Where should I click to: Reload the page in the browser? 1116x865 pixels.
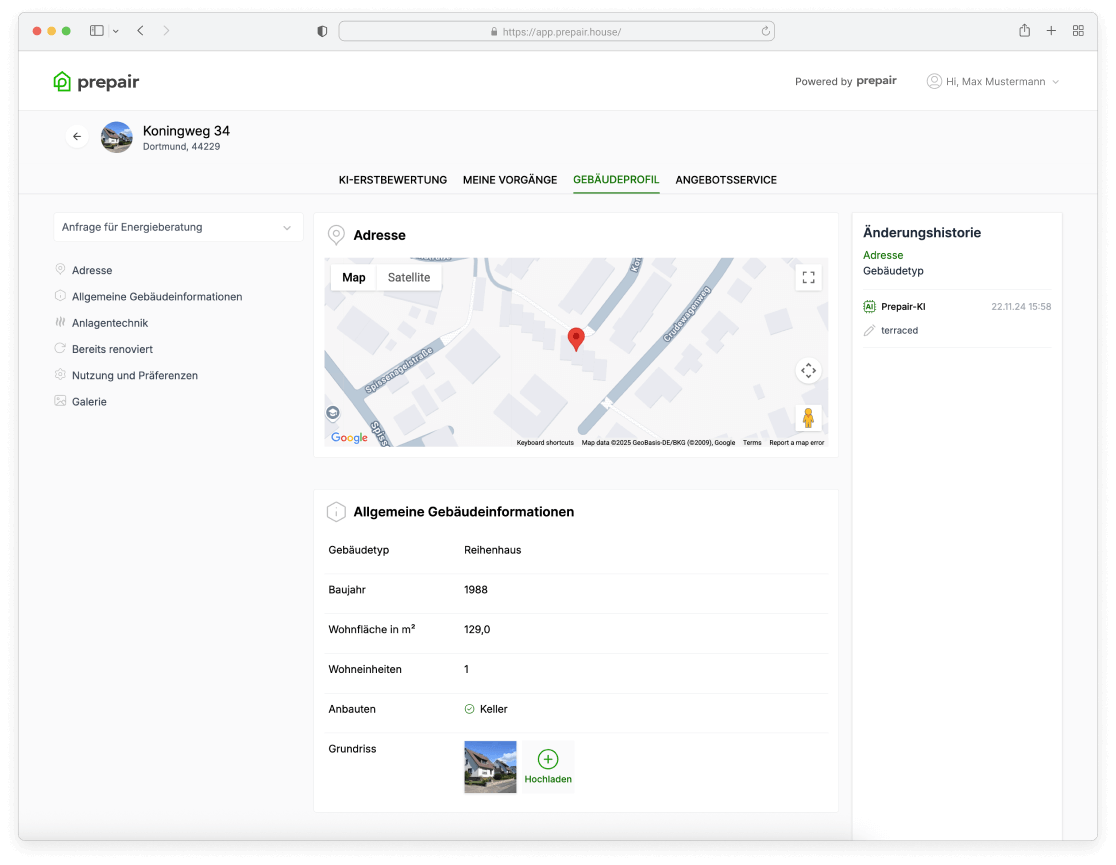(765, 31)
